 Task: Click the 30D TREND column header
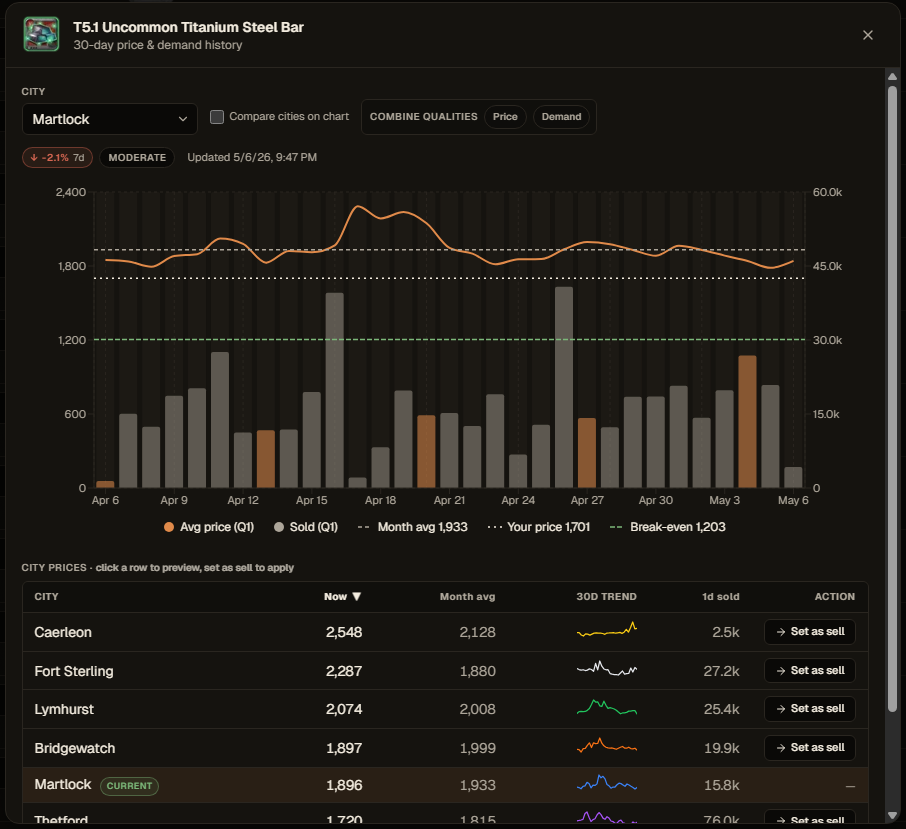tap(606, 597)
